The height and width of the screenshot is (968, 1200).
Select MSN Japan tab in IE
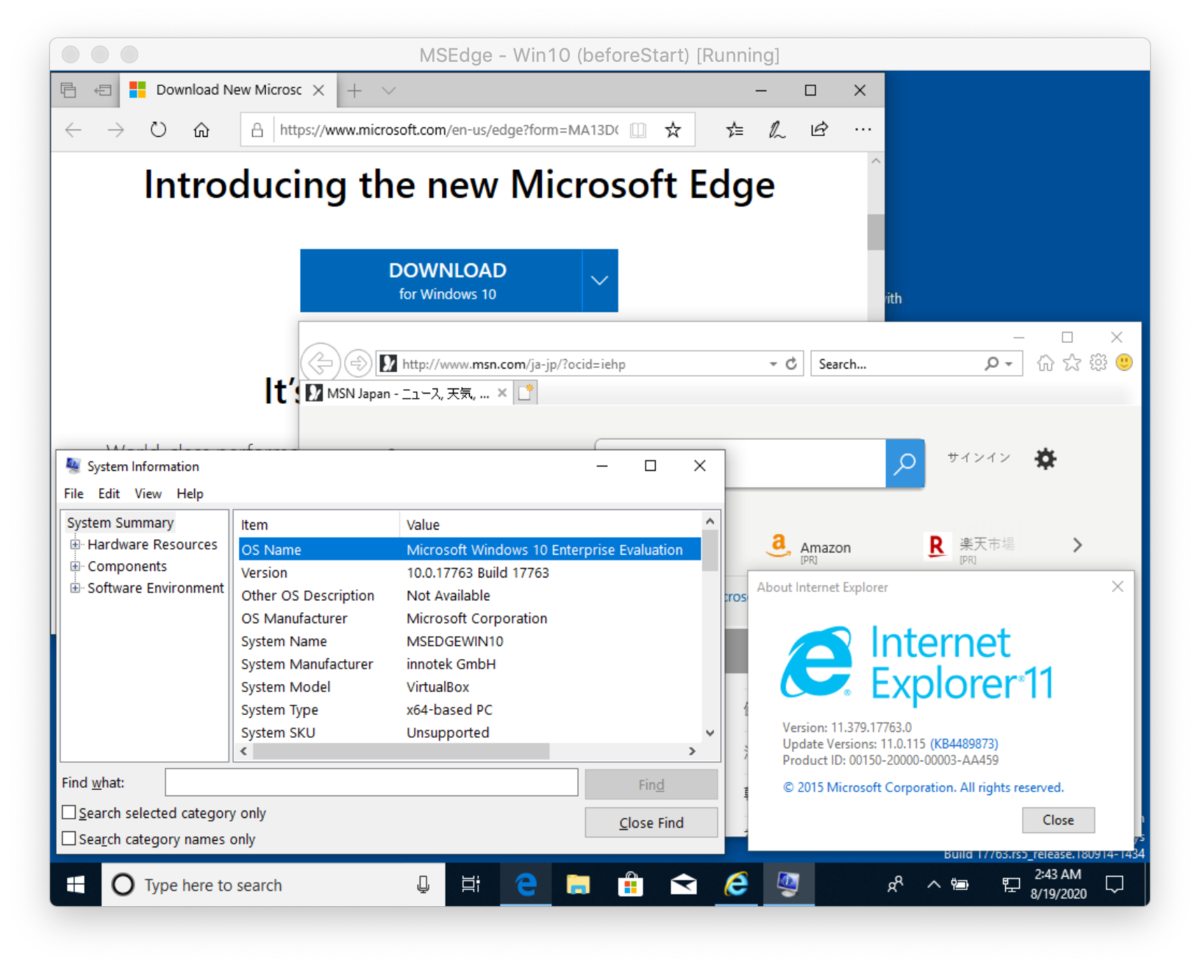(407, 394)
